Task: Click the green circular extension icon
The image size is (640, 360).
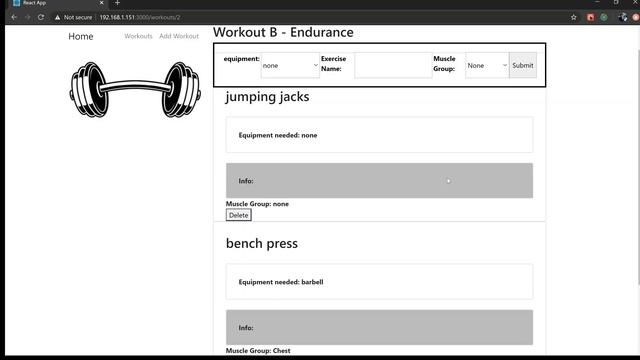Action: click(x=604, y=17)
